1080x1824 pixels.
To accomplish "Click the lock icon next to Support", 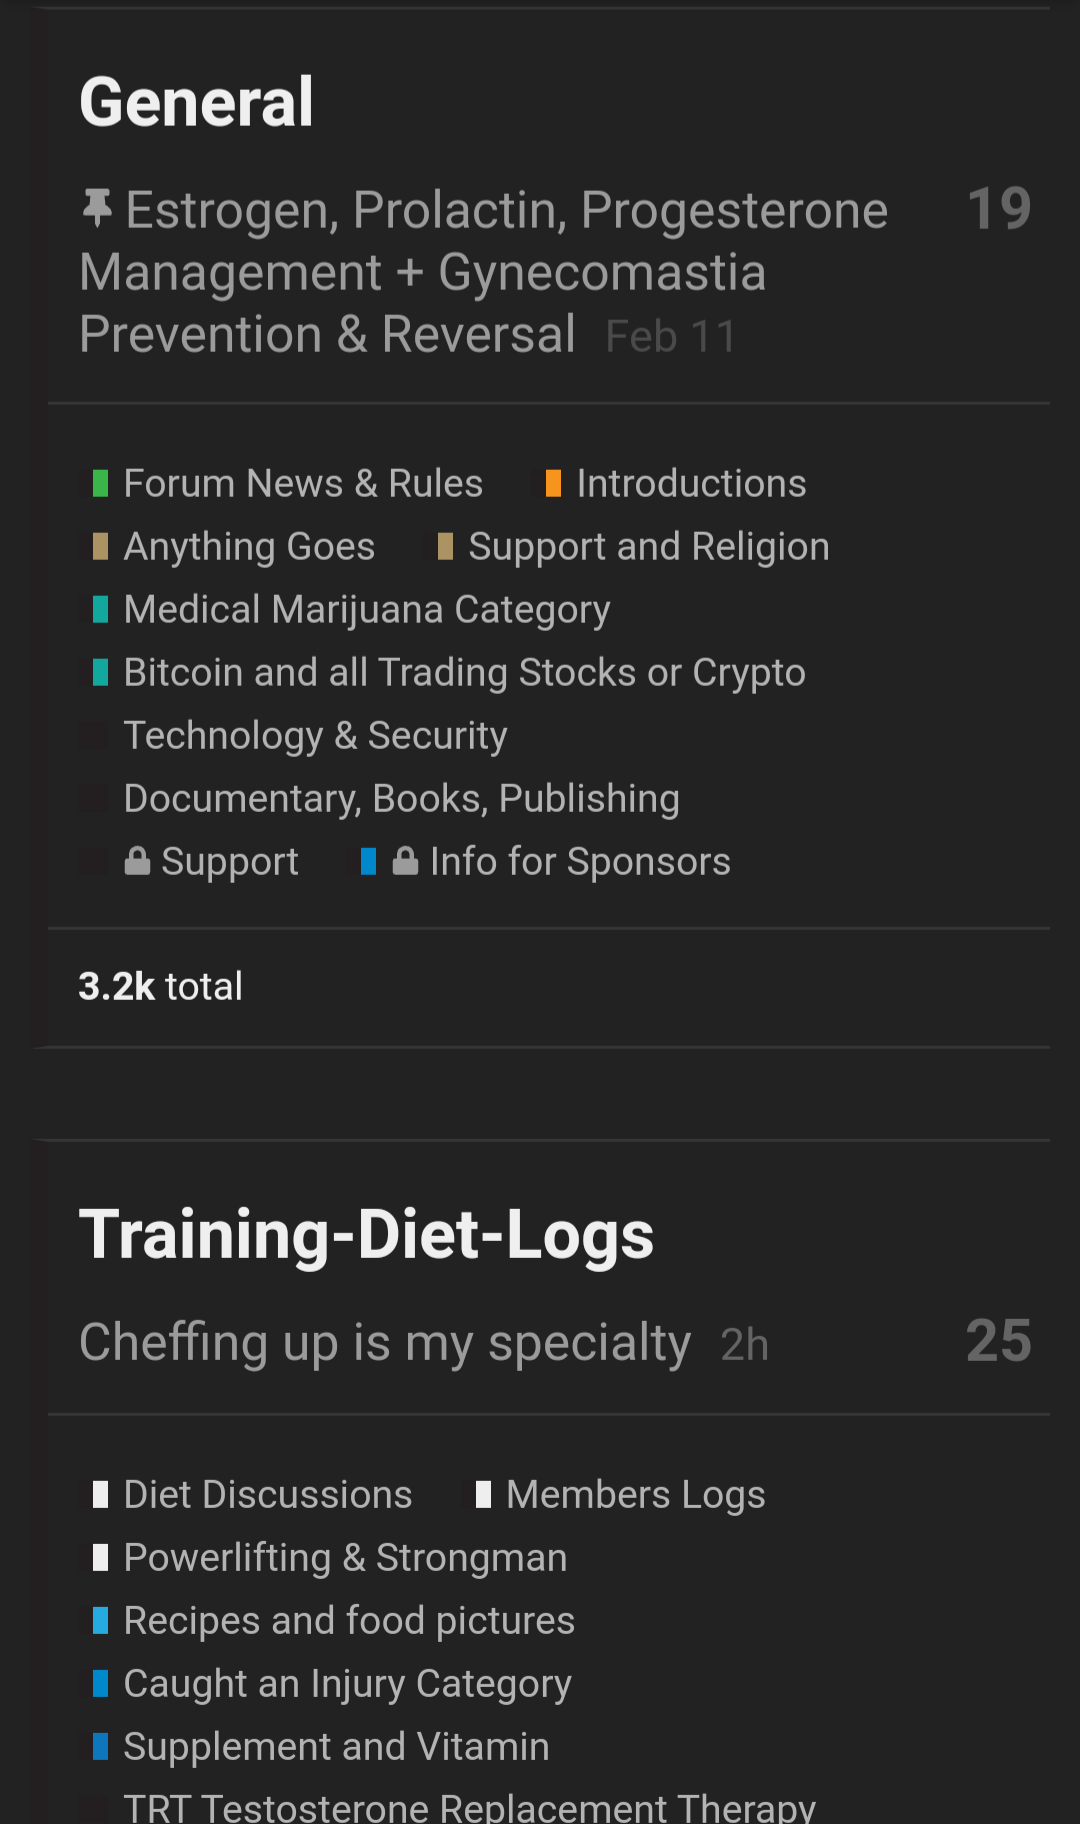I will pyautogui.click(x=137, y=861).
